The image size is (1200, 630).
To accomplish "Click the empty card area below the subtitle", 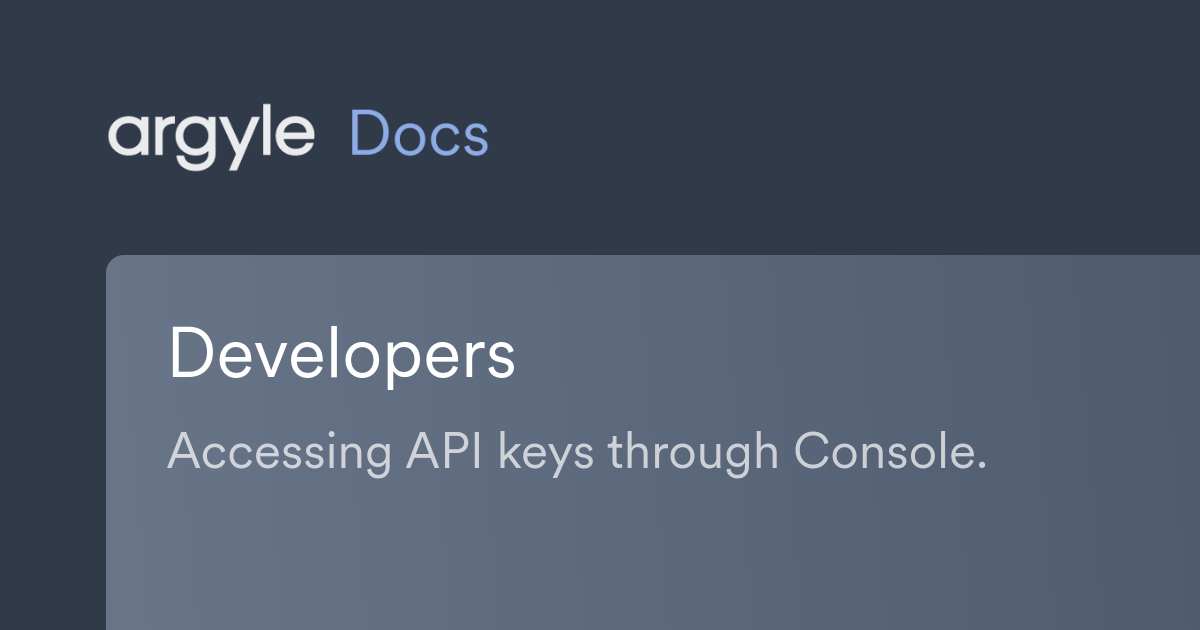I will pos(650,560).
